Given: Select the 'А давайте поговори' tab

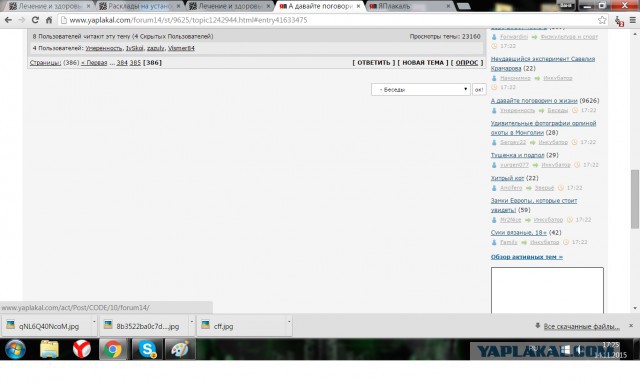Looking at the screenshot, I should [x=320, y=6].
